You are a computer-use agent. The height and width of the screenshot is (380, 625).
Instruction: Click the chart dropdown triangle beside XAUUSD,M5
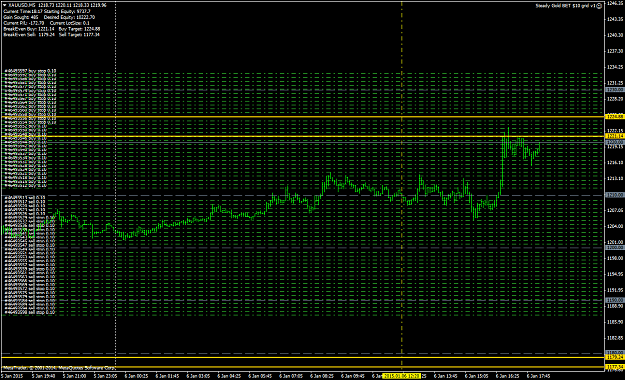pos(5,5)
